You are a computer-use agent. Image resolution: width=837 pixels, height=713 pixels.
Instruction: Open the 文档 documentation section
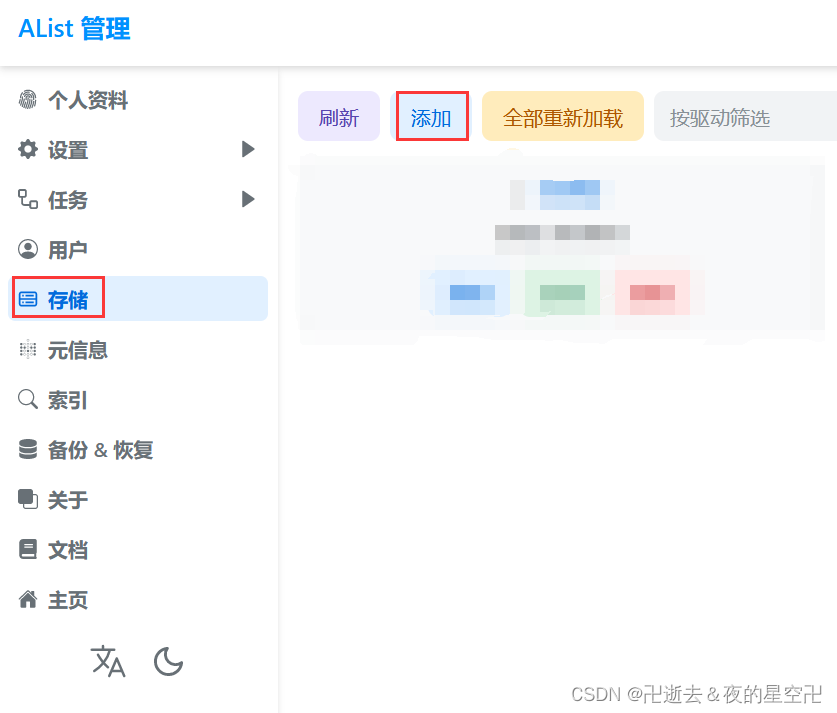click(28, 549)
